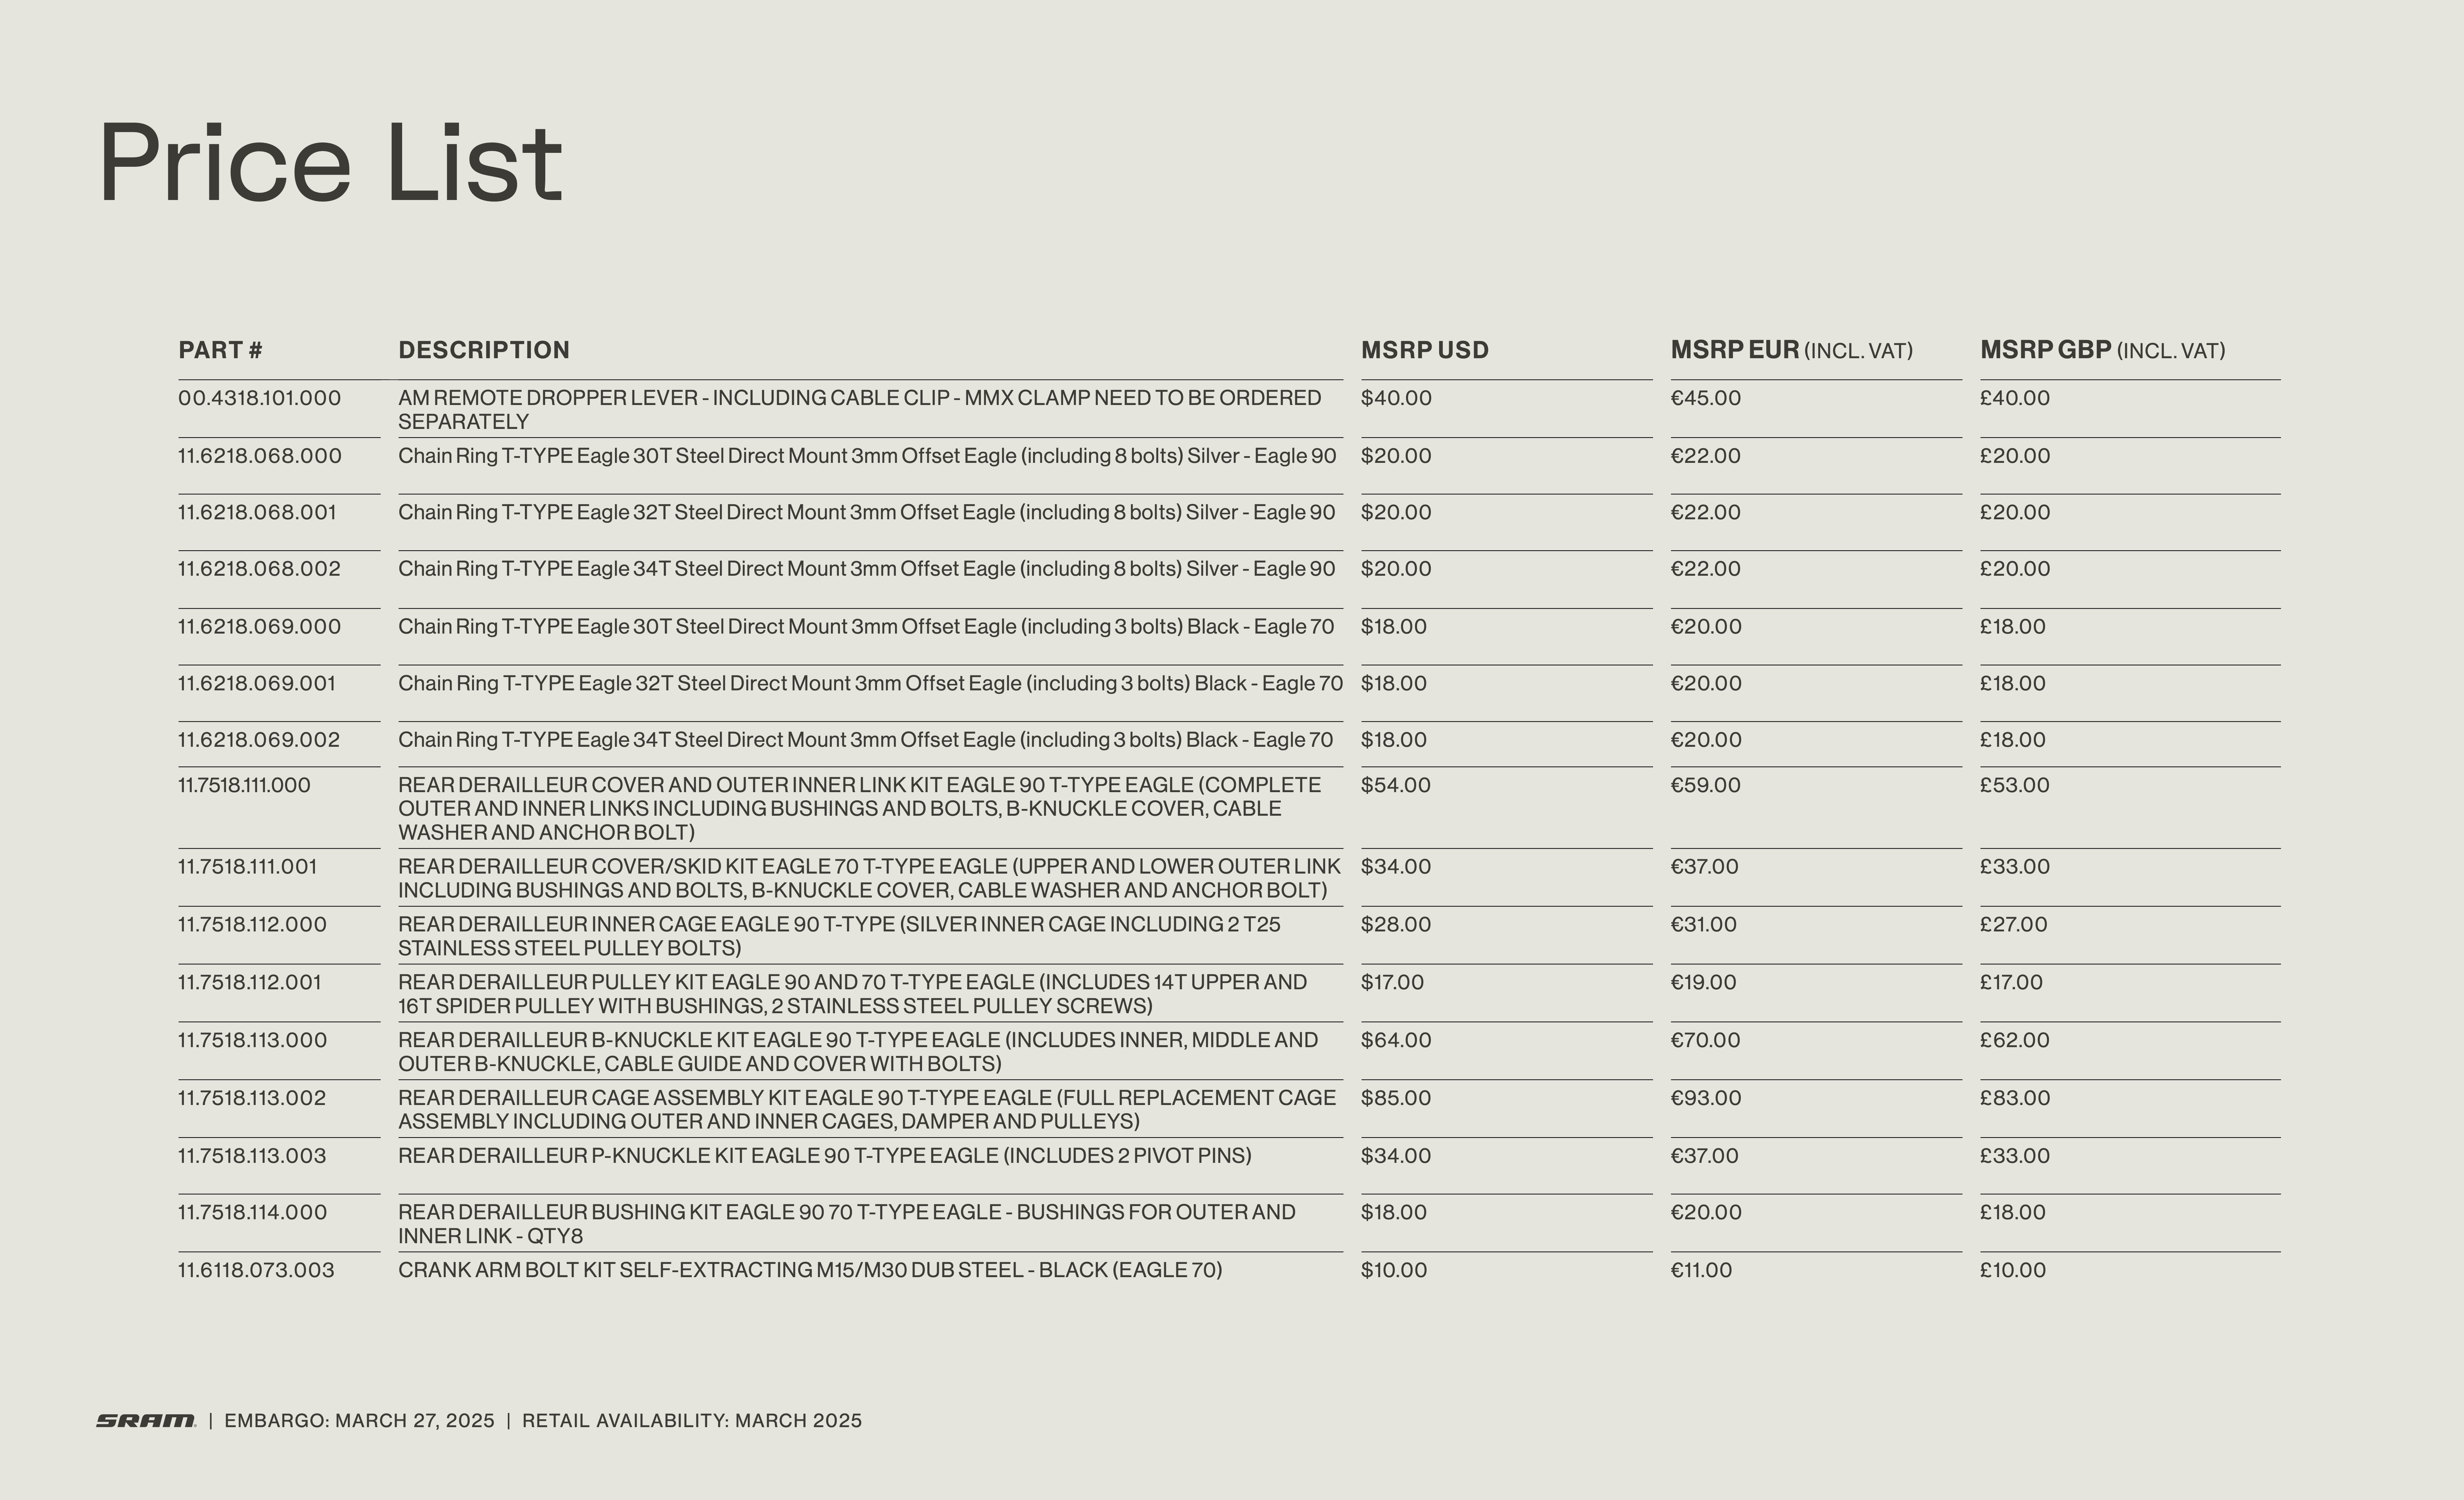Screen dimensions: 2464x1500
Task: Select part number 11.7518.114.000
Action: [252, 1212]
